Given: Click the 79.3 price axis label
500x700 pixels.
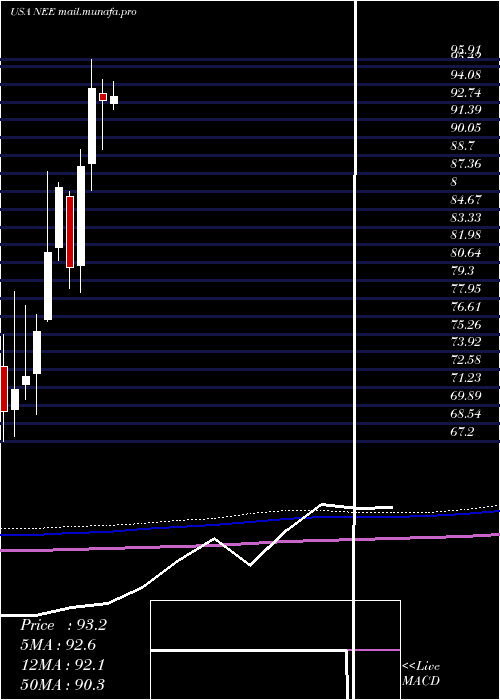Looking at the screenshot, I should pyautogui.click(x=462, y=271).
